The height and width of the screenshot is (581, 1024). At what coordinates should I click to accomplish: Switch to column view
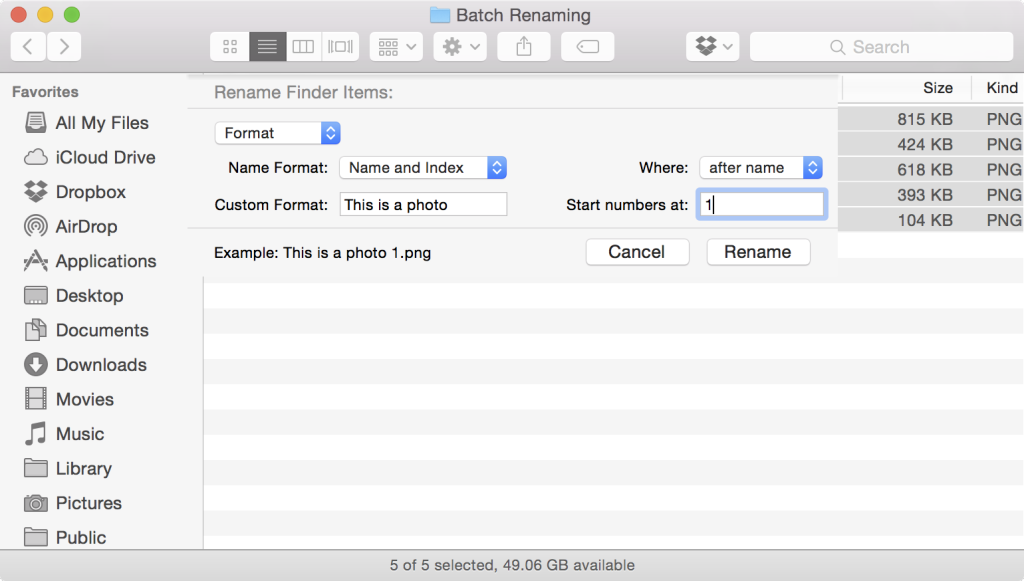tap(304, 46)
